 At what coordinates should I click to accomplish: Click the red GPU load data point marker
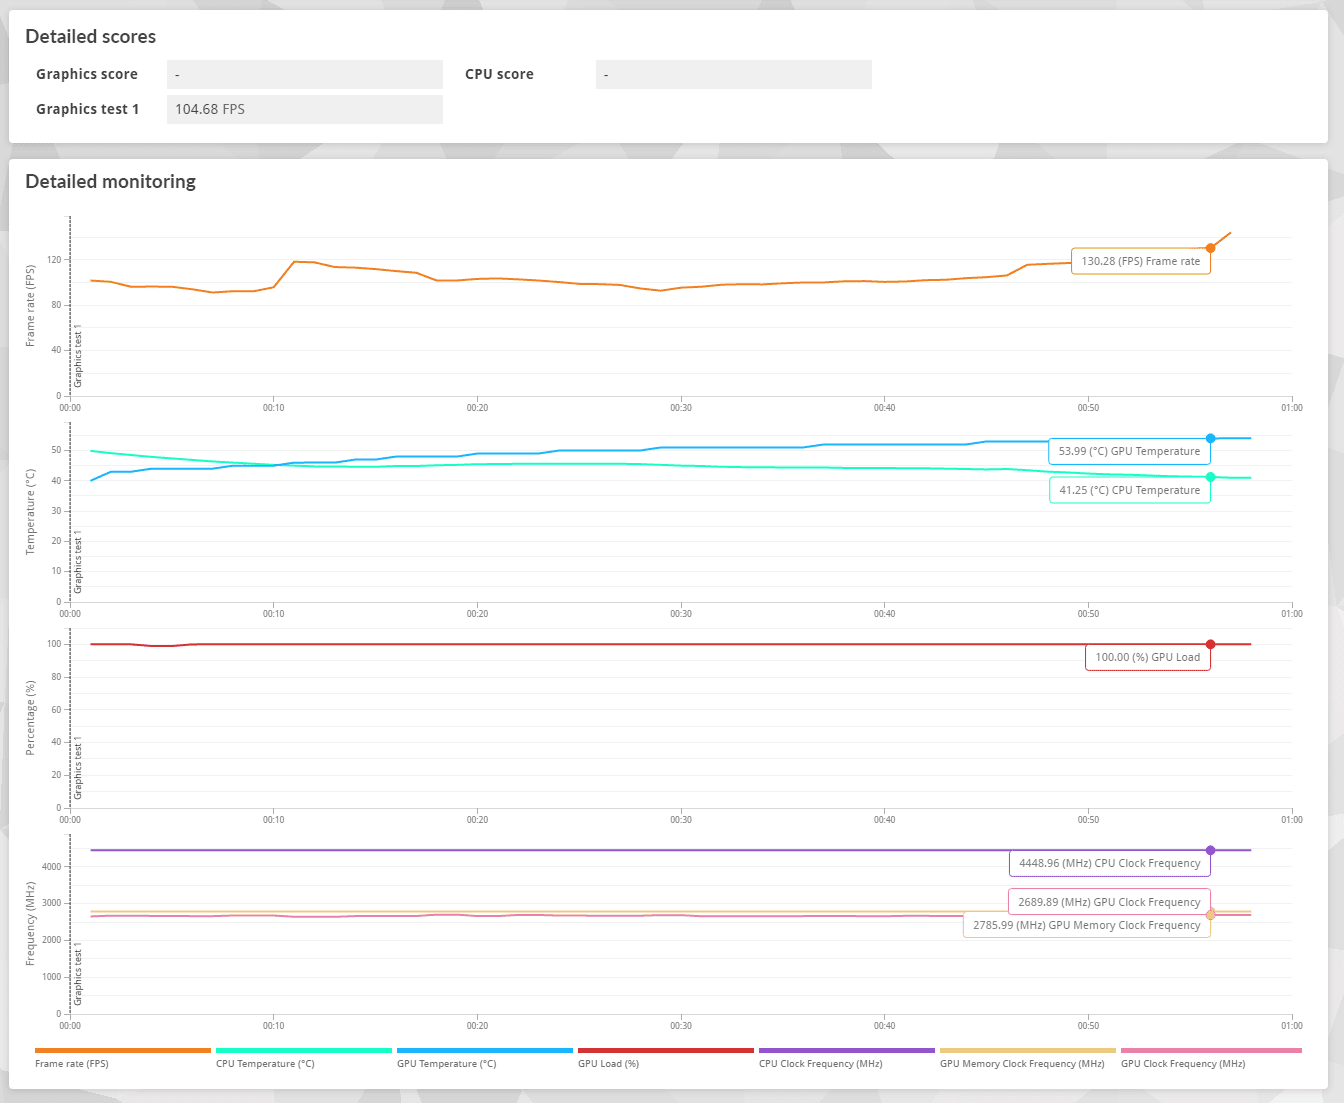click(1210, 644)
